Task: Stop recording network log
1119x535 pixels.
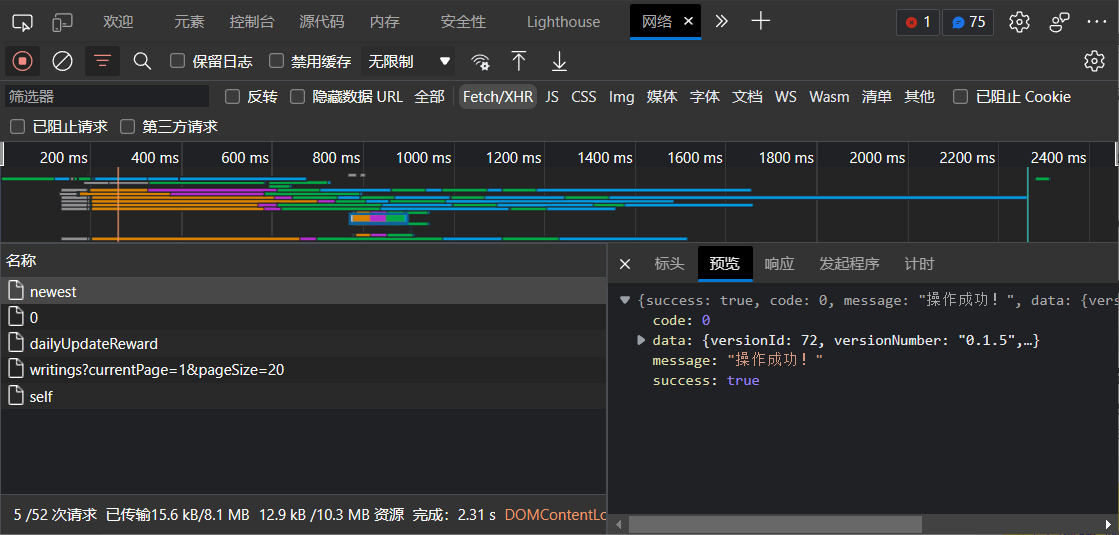Action: [x=22, y=61]
